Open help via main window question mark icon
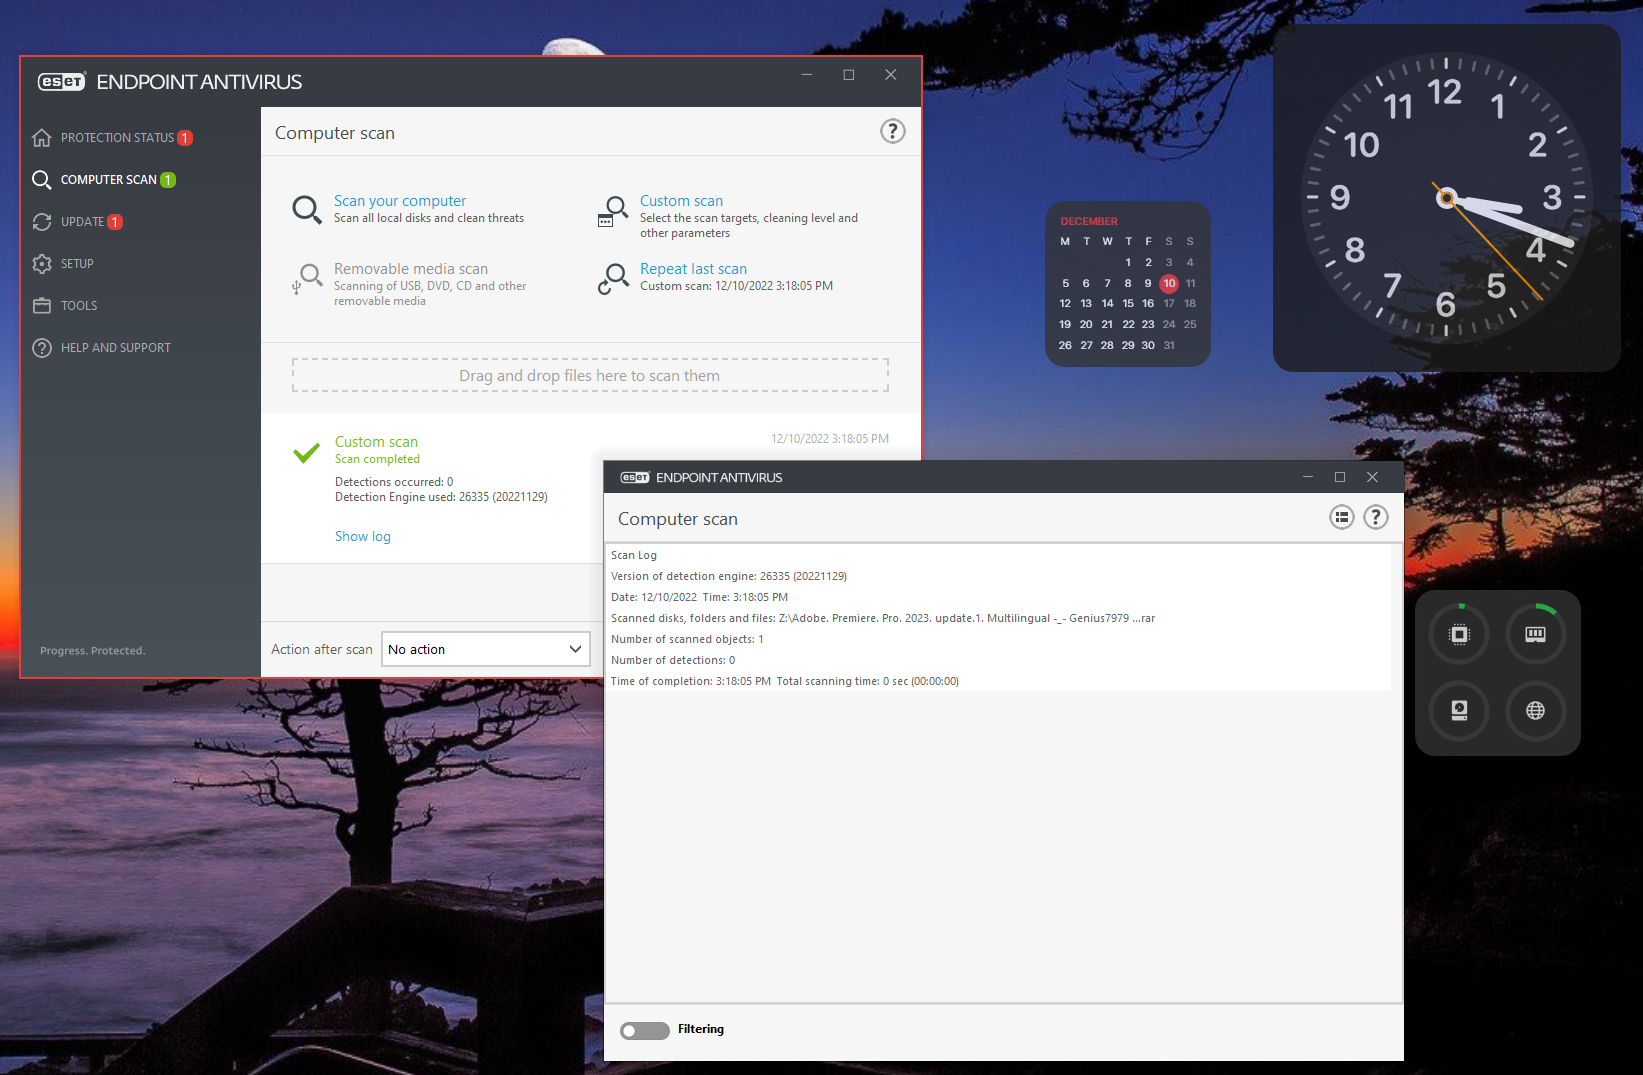Viewport: 1643px width, 1075px height. click(x=892, y=131)
